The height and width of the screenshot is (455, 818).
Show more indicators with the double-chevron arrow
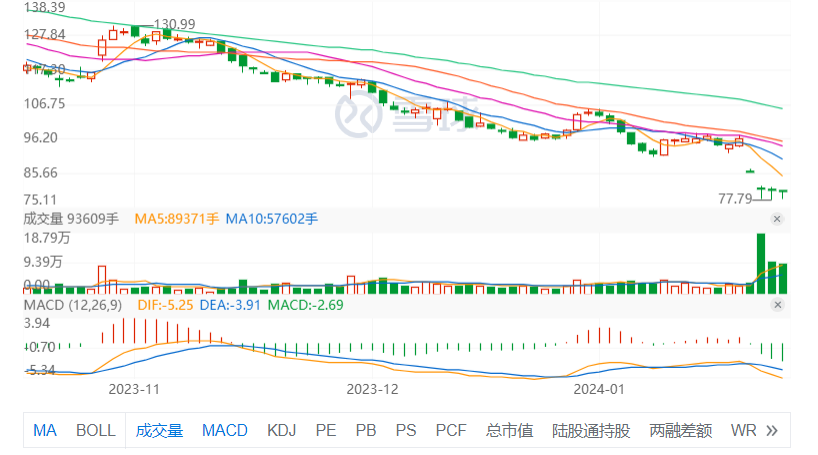(x=772, y=430)
